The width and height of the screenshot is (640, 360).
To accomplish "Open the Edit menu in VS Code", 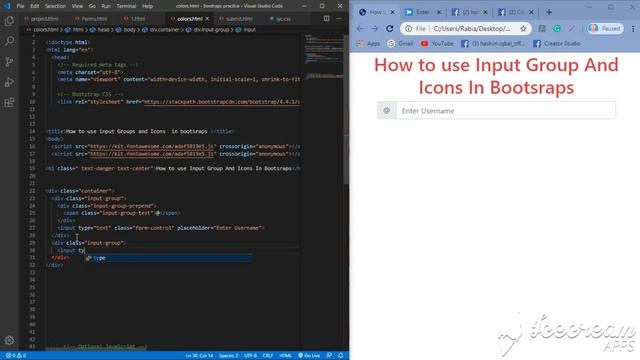I will (x=35, y=6).
